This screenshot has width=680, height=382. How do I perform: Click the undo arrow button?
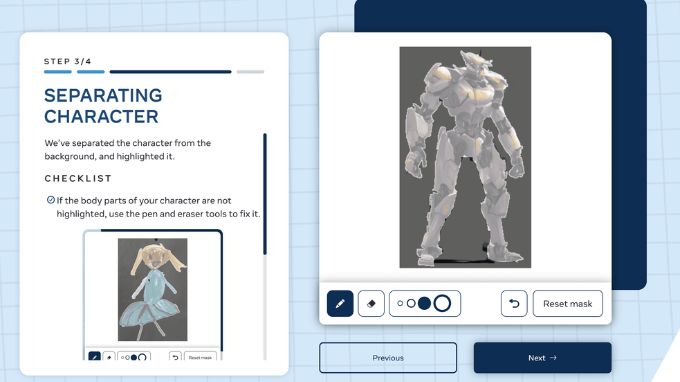514,304
